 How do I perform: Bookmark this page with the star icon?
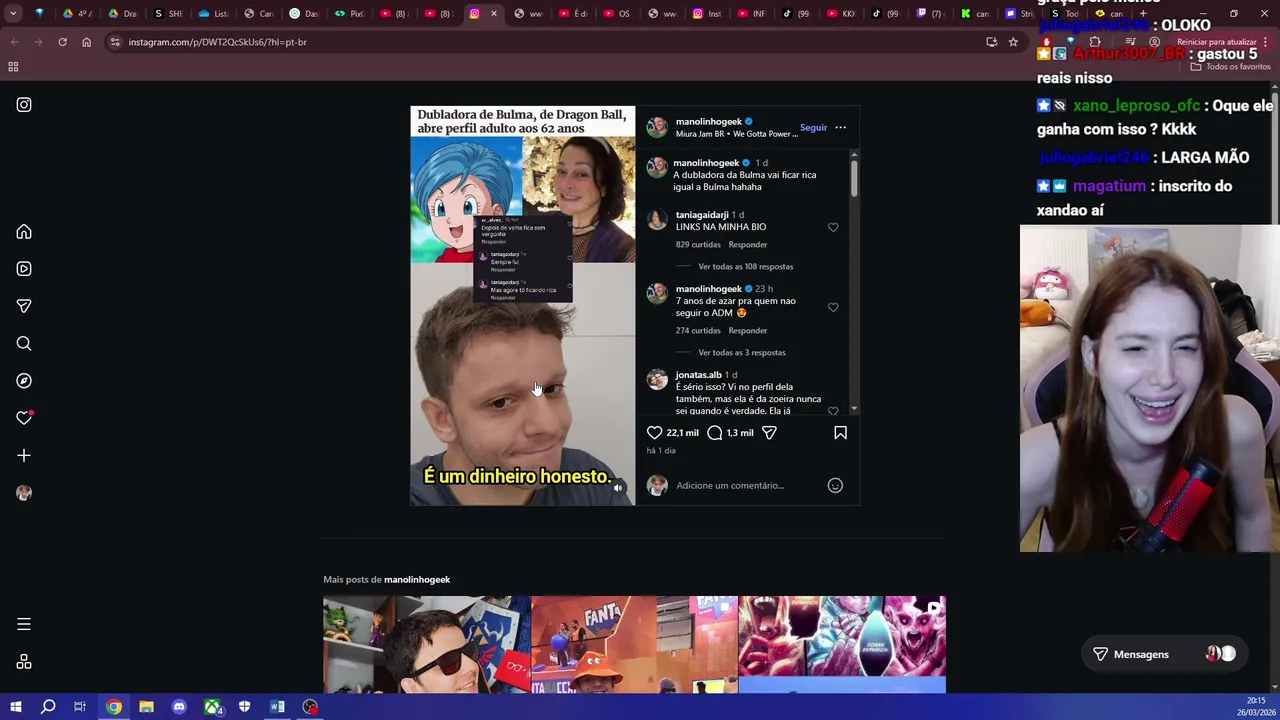1013,42
